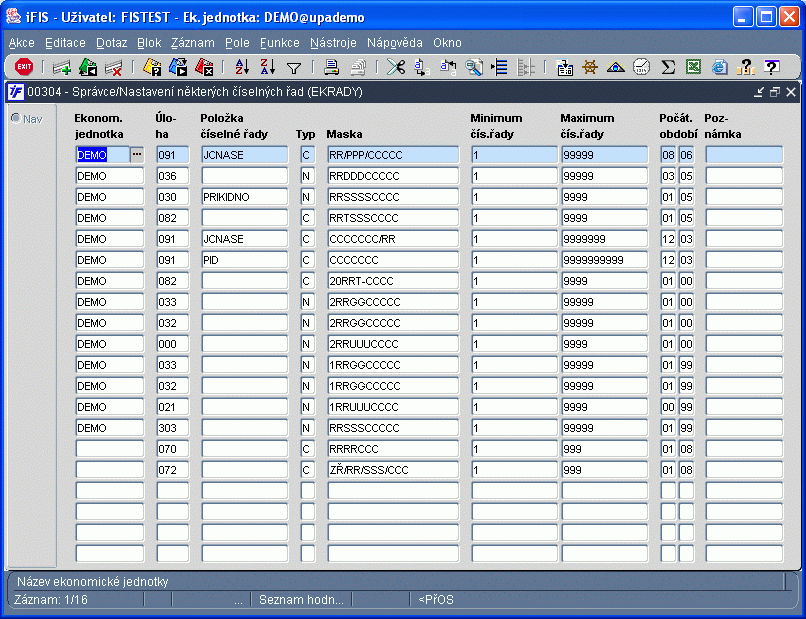Click the form with down arrow icon
806x619 pixels.
click(564, 67)
